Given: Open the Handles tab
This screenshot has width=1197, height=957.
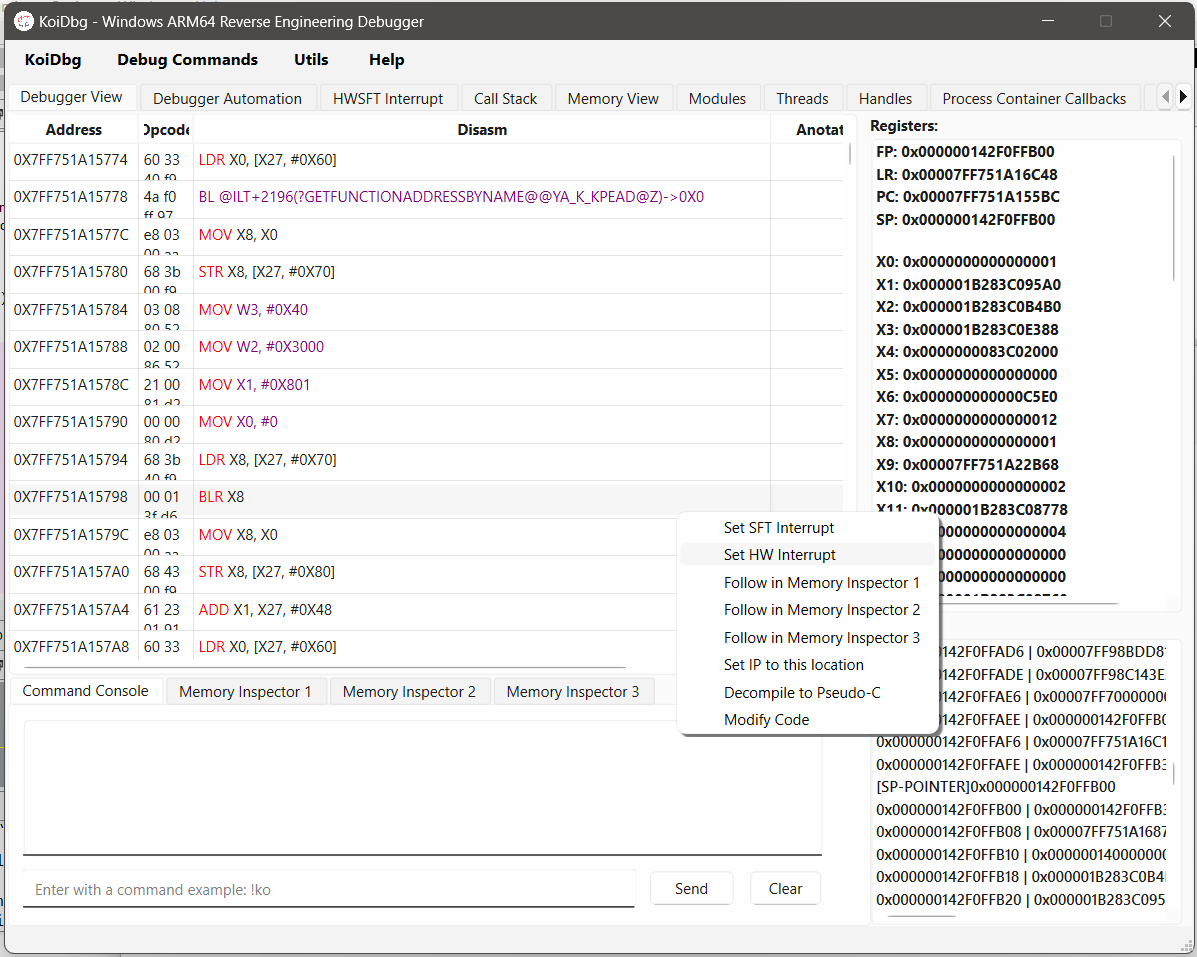Looking at the screenshot, I should (886, 98).
